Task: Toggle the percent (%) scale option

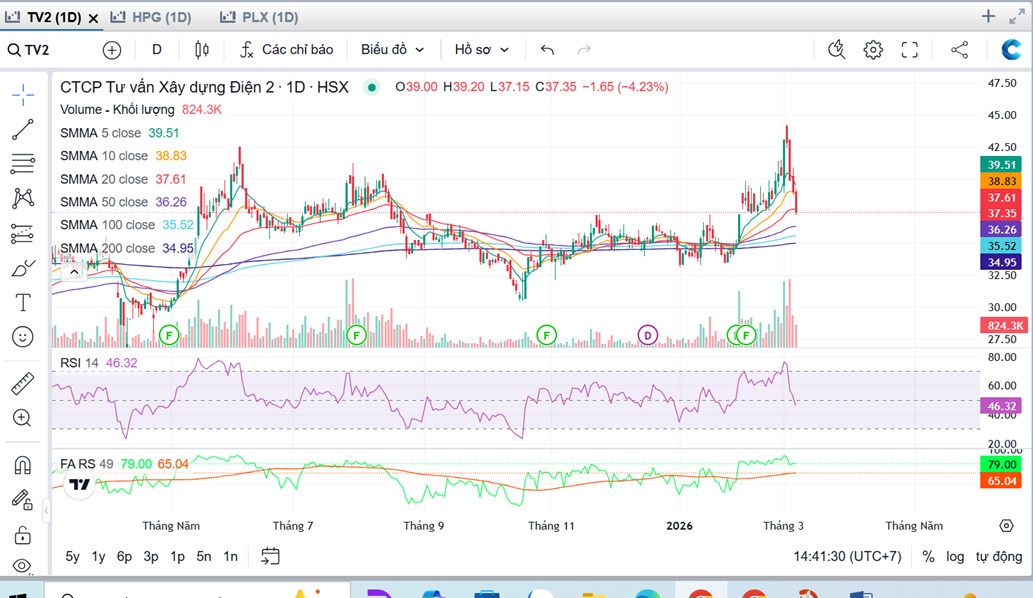Action: pos(928,556)
